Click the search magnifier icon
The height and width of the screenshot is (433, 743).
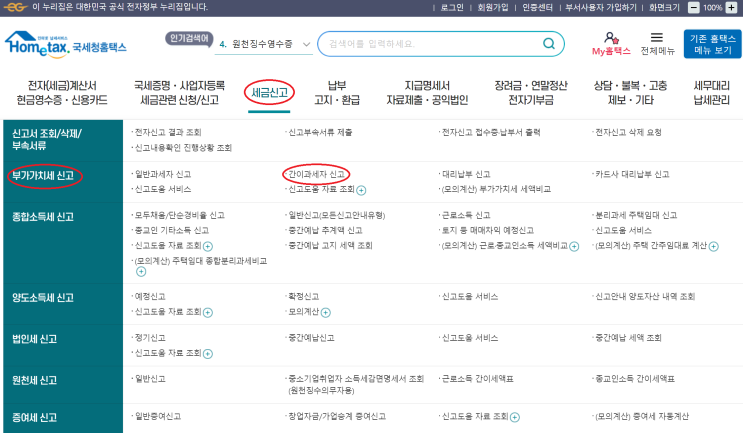coord(549,44)
